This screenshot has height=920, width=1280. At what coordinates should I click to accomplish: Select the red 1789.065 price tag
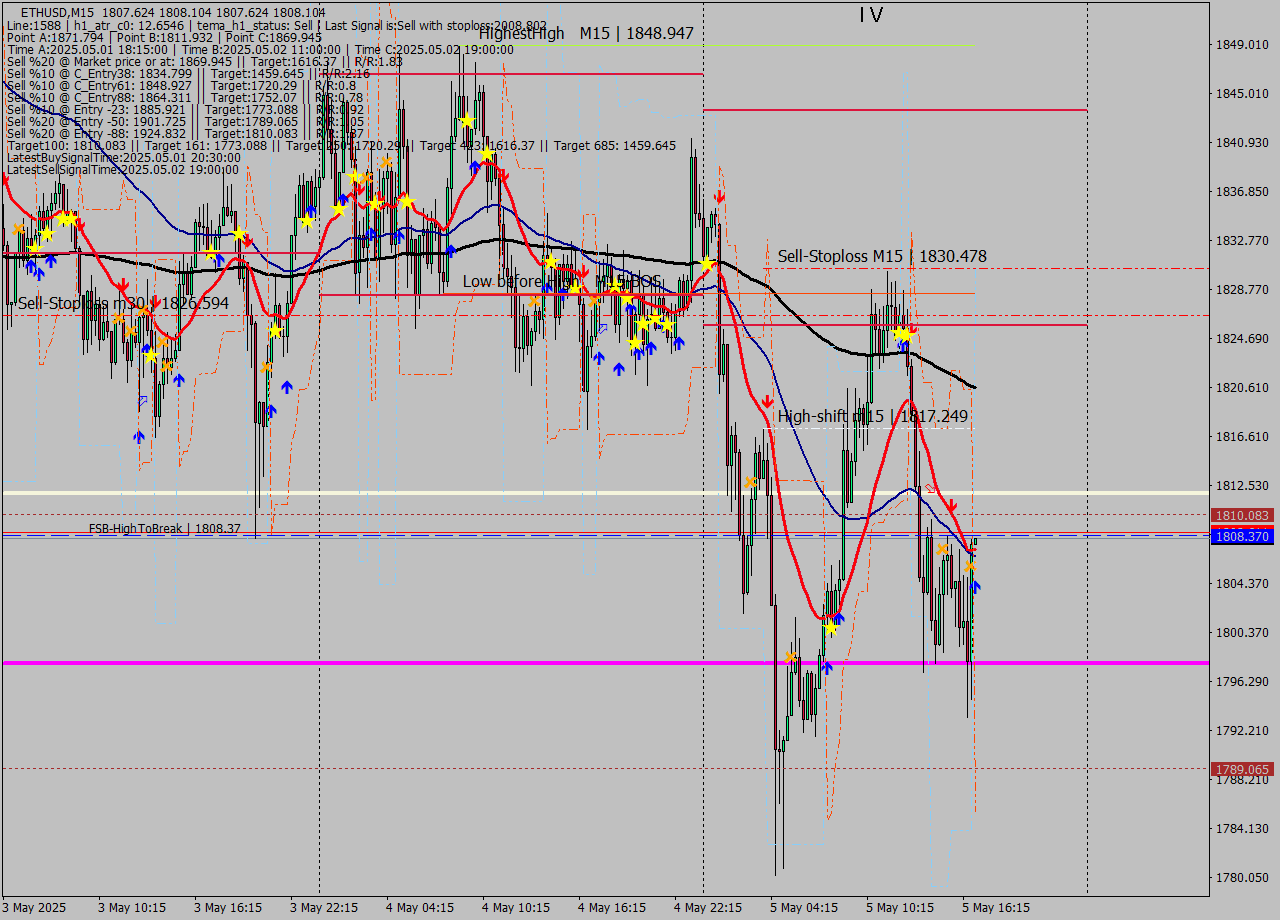click(x=1242, y=769)
